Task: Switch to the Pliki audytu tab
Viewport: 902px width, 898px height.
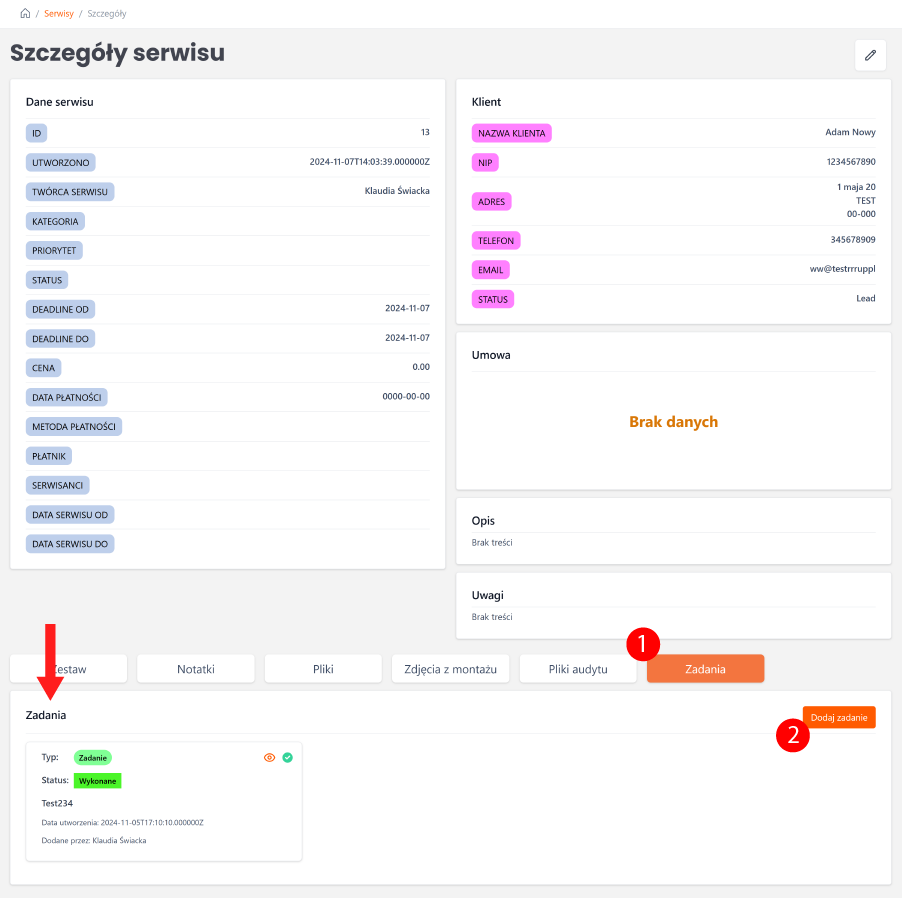Action: (x=578, y=669)
